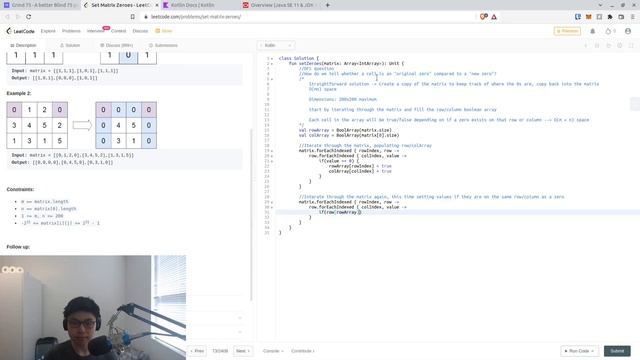Open the Brave Rewards triangle icon
Image resolution: width=640 pixels, height=360 pixels.
(494, 17)
